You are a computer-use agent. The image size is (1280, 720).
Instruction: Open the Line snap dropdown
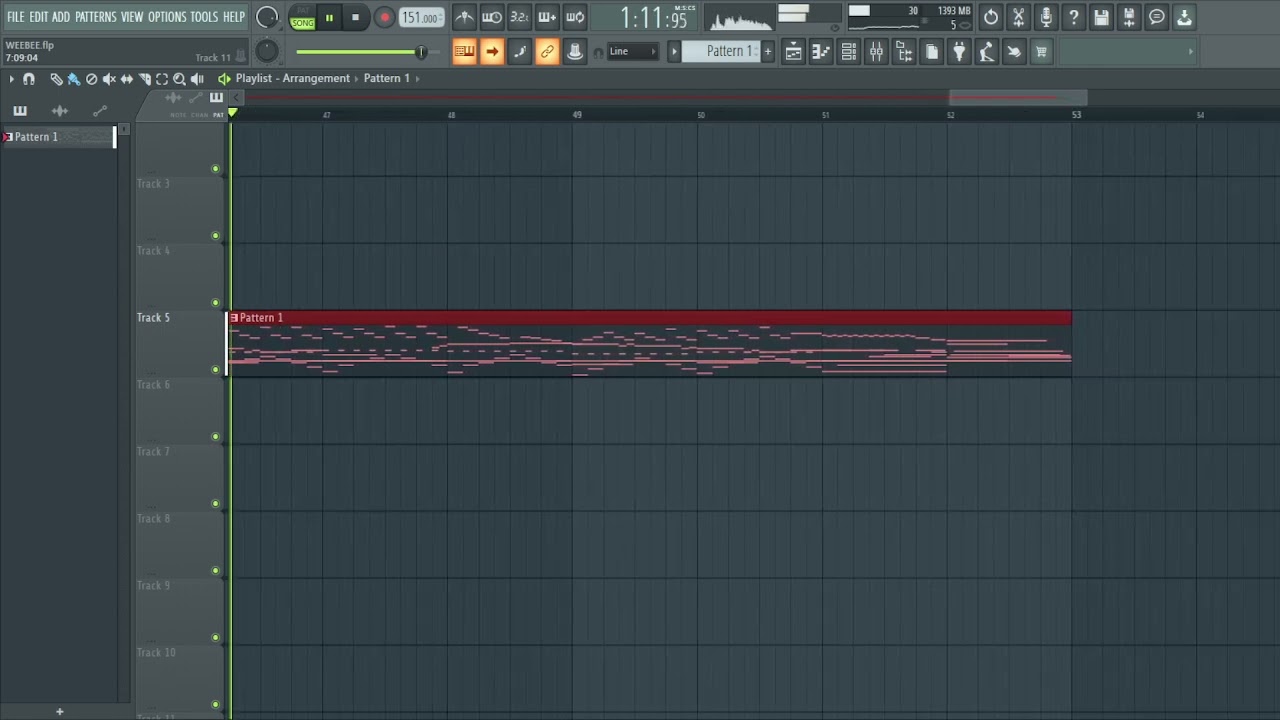632,52
